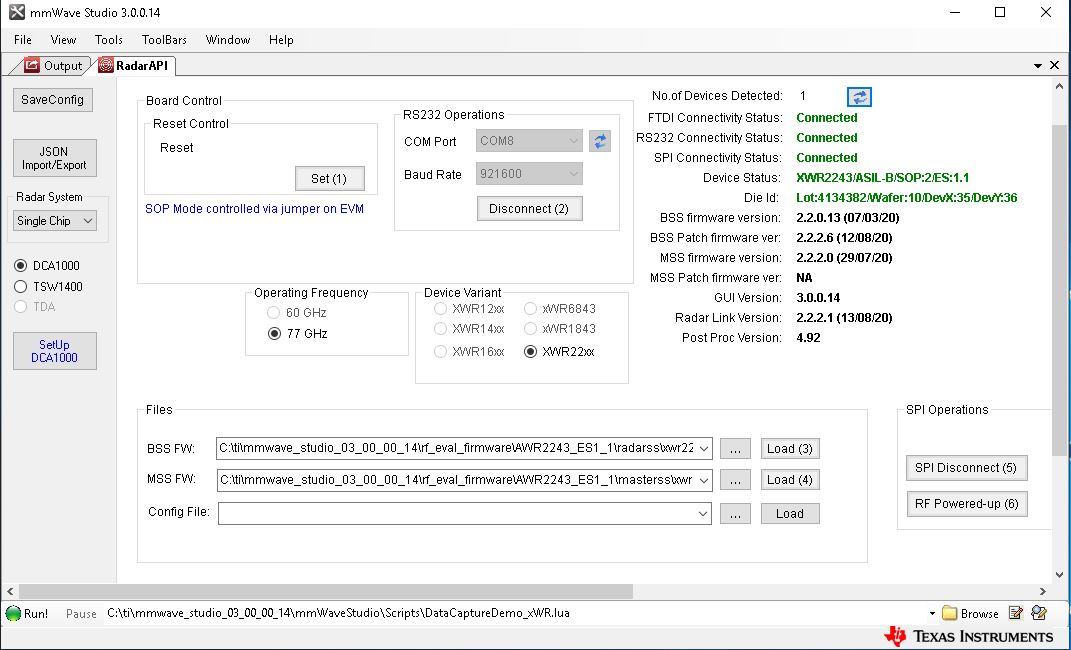Screen dimensions: 1071x650
Task: Click the horizontal scrollbar thumb
Action: [326, 591]
